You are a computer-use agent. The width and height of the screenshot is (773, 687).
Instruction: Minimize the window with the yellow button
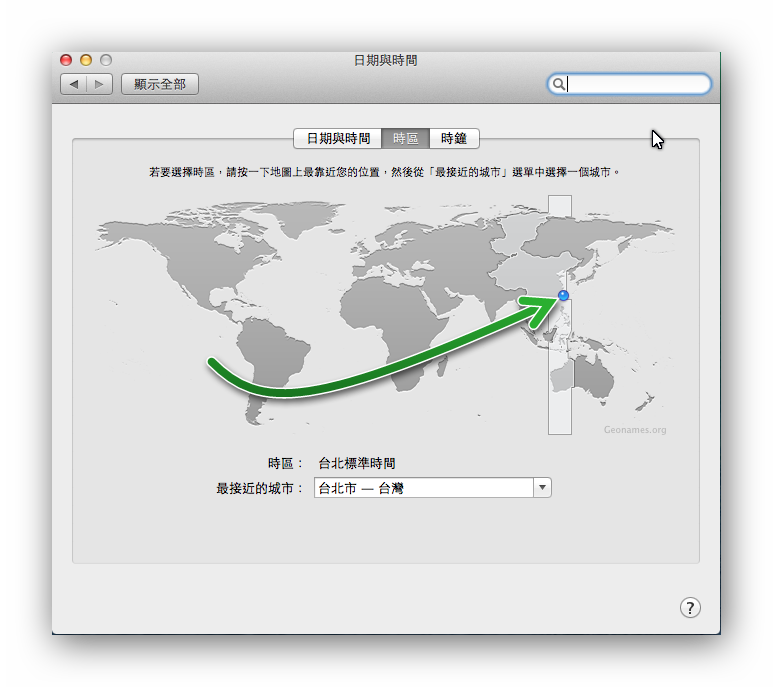[x=86, y=60]
